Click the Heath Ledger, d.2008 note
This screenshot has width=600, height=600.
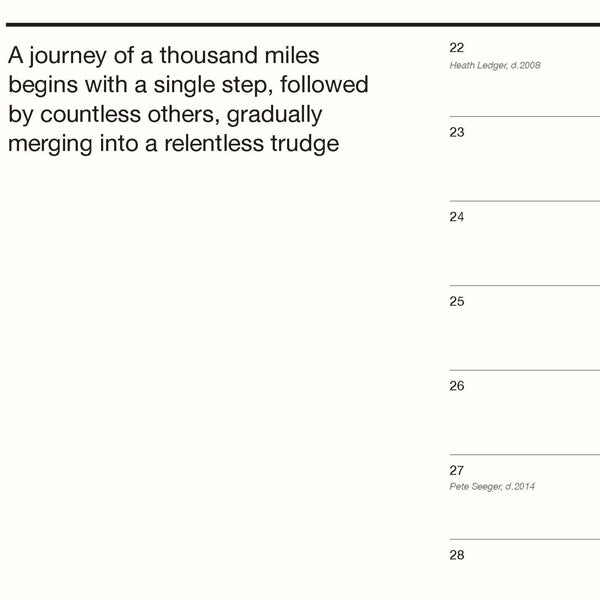[x=495, y=64]
